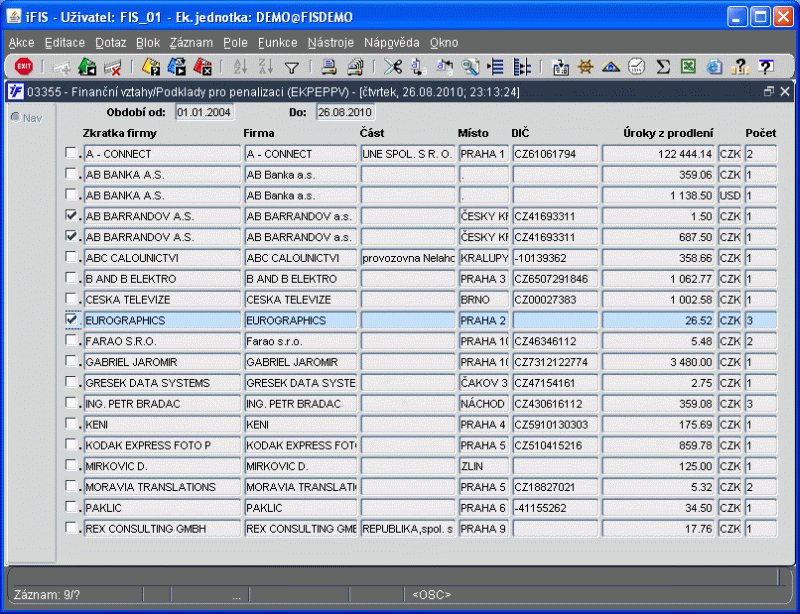Click the copy field icon
The height and width of the screenshot is (614, 800).
coord(418,67)
